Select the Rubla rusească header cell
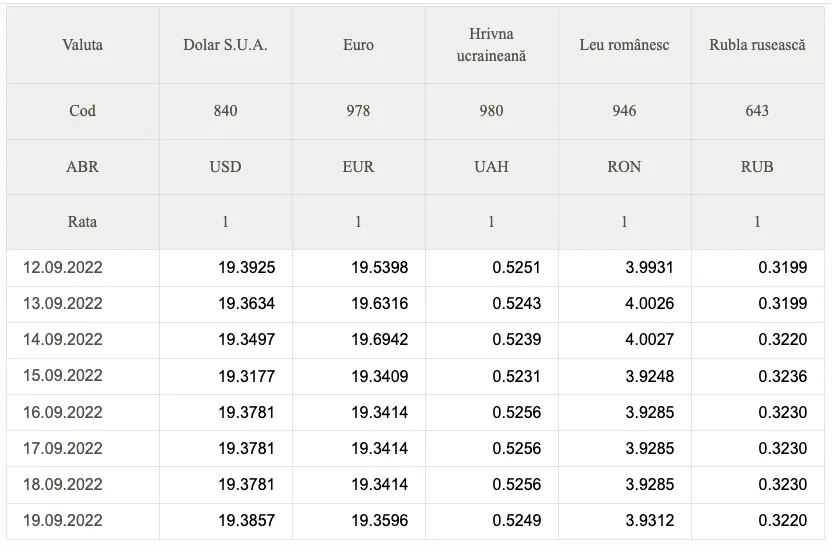832x546 pixels. pyautogui.click(x=758, y=45)
